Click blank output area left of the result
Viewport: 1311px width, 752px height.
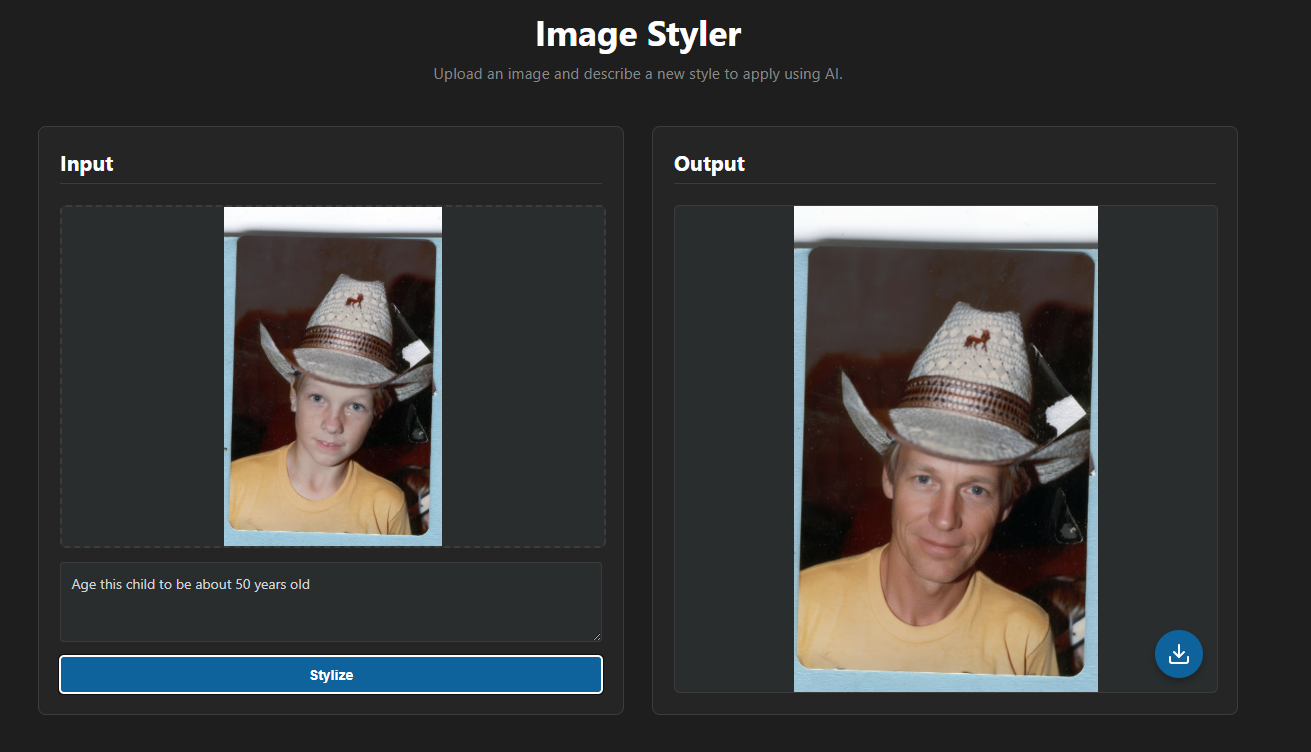coord(734,448)
